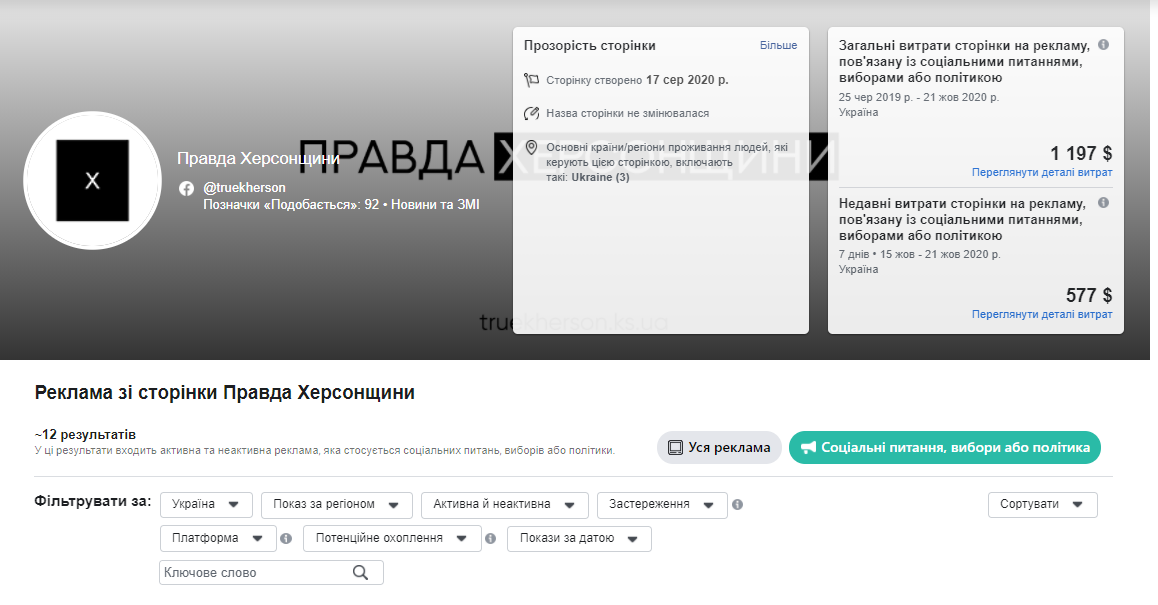The width and height of the screenshot is (1158, 605).
Task: Click the Правда Херсонщини profile picture
Action: pyautogui.click(x=92, y=180)
